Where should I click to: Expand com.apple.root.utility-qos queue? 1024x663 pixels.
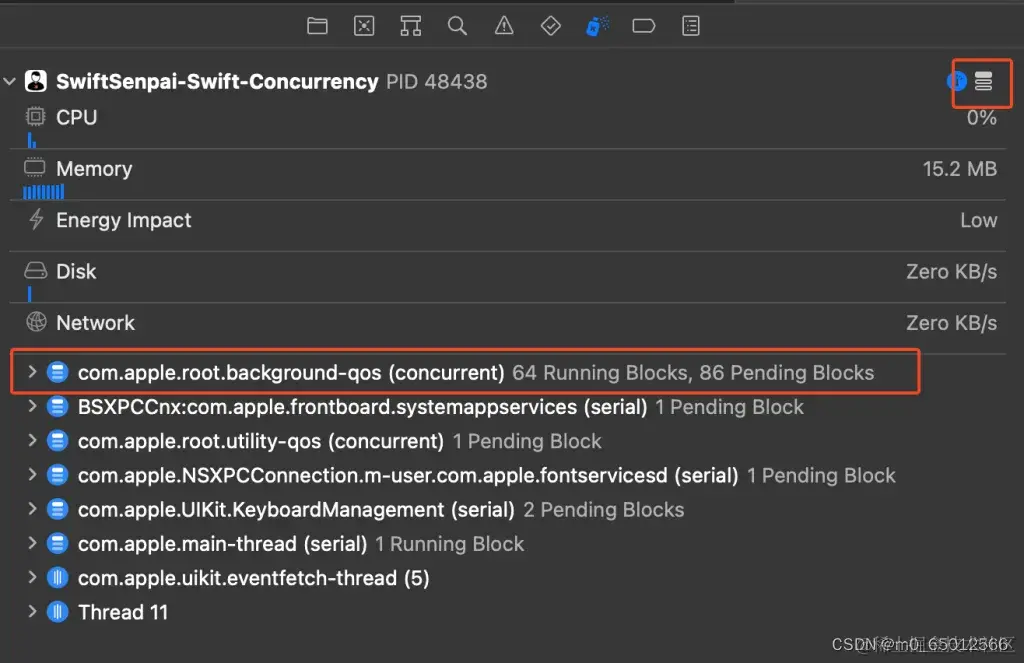pos(31,441)
